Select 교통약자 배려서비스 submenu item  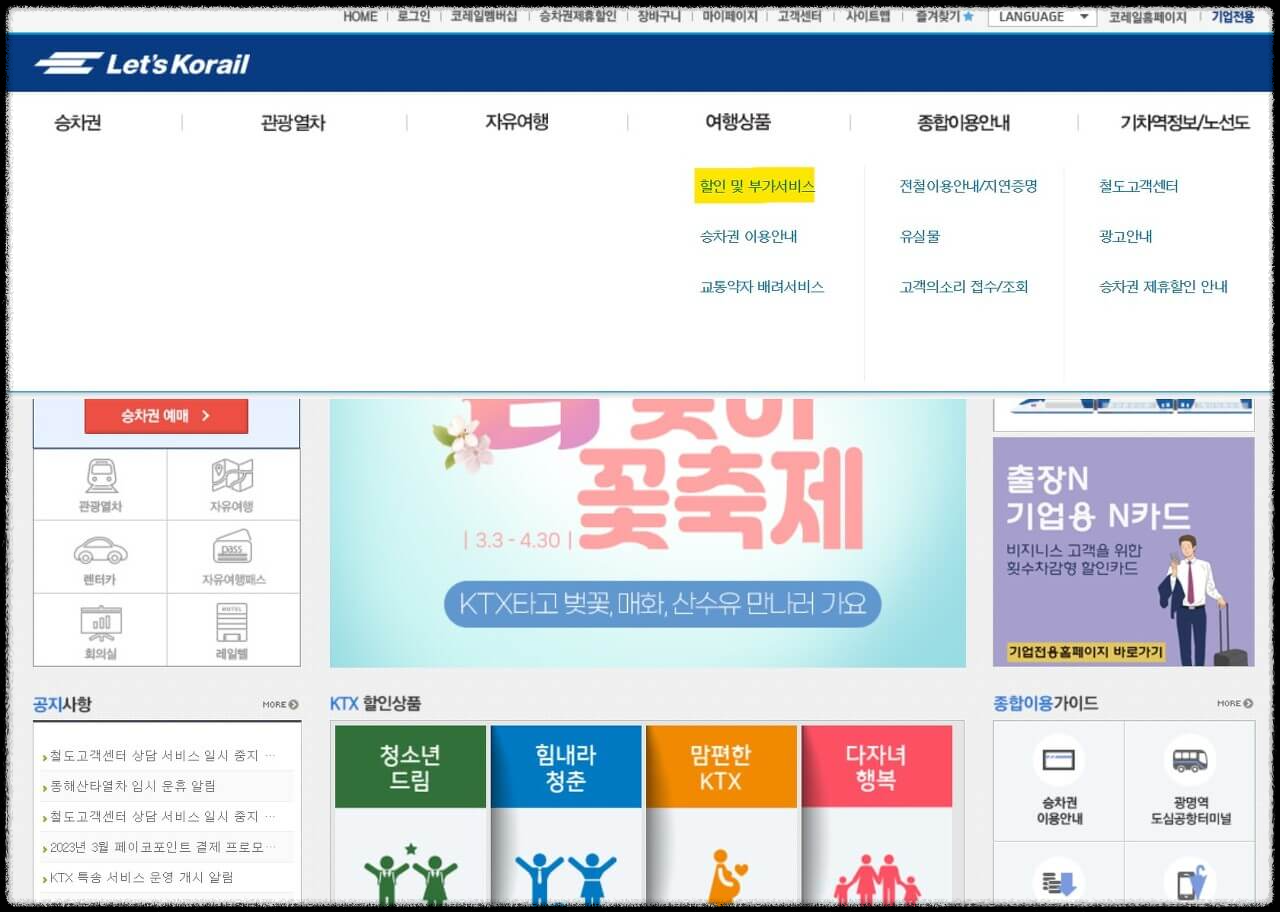pyautogui.click(x=762, y=287)
